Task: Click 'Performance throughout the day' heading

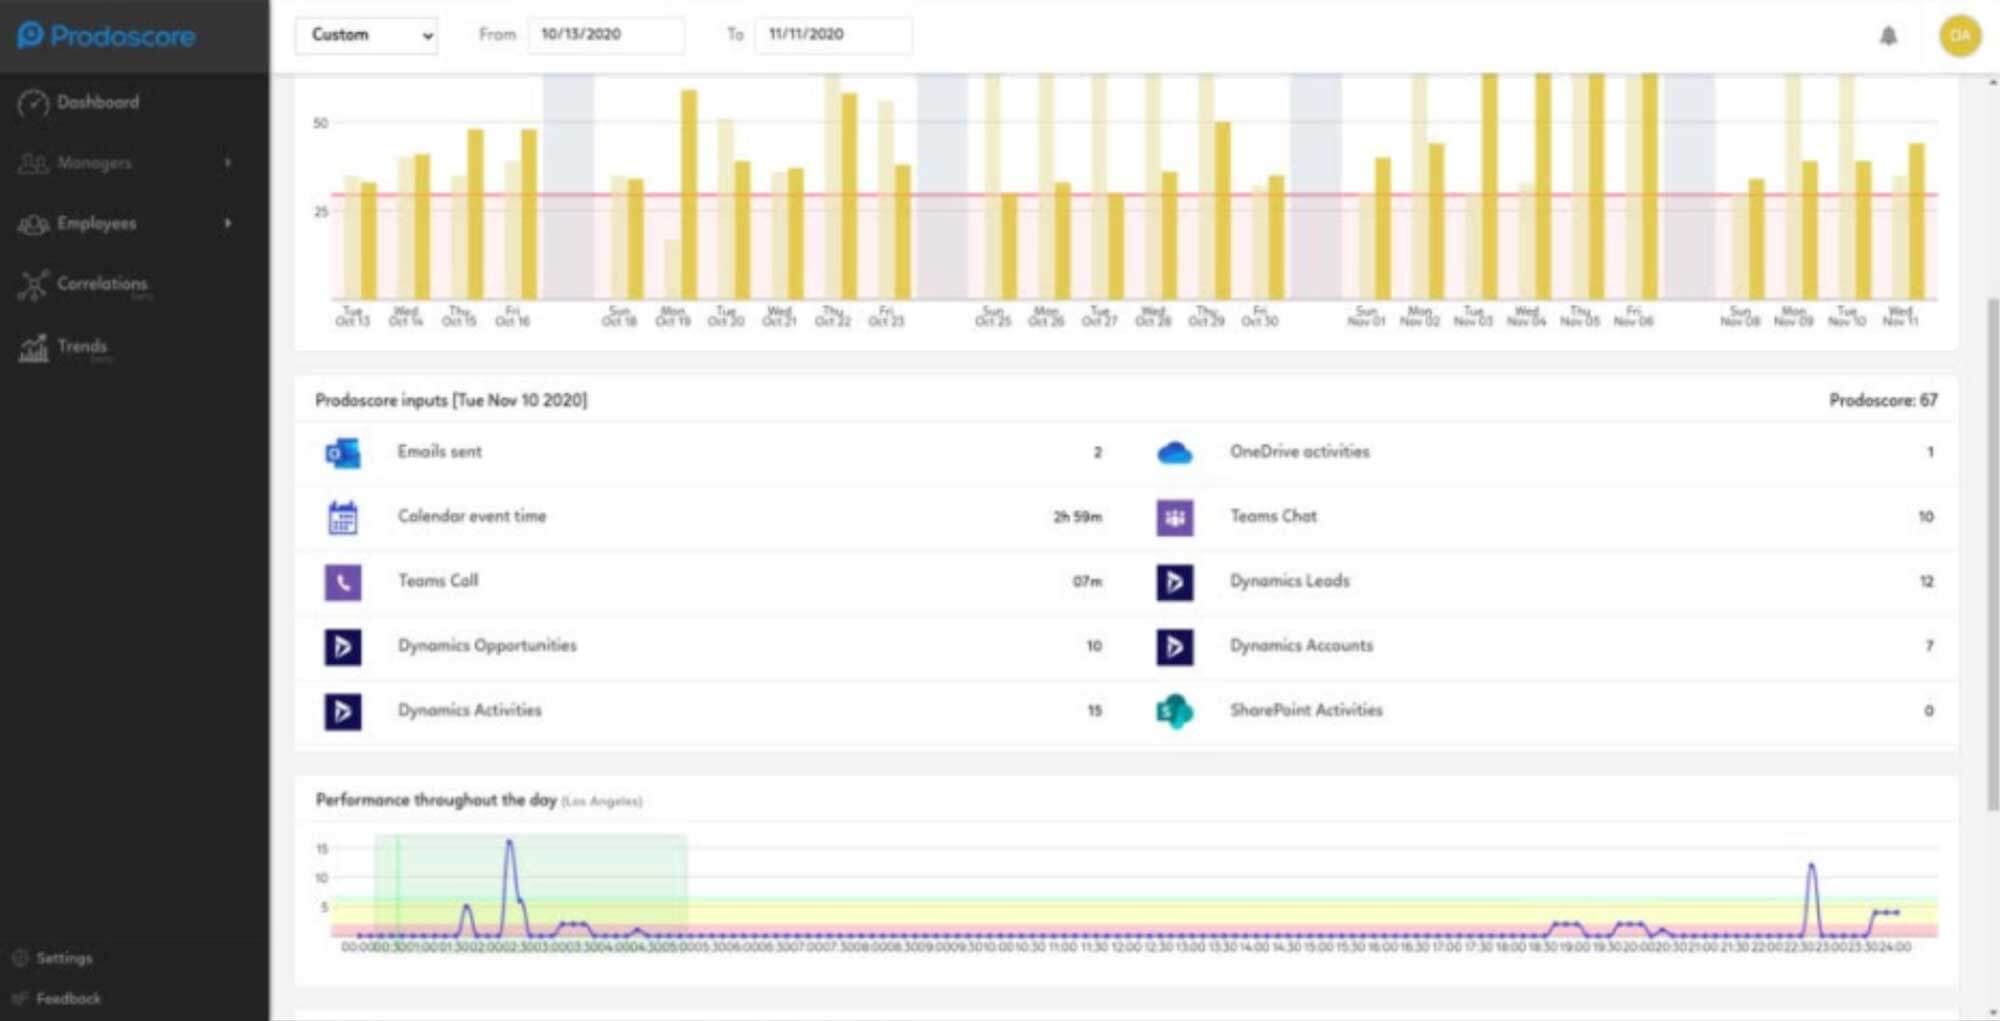Action: [x=436, y=800]
